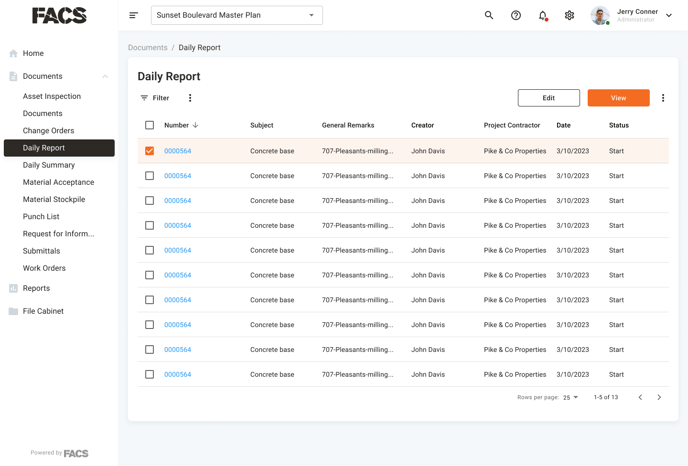This screenshot has width=688, height=466.
Task: Click the File Cabinet folder icon
Action: 13,311
